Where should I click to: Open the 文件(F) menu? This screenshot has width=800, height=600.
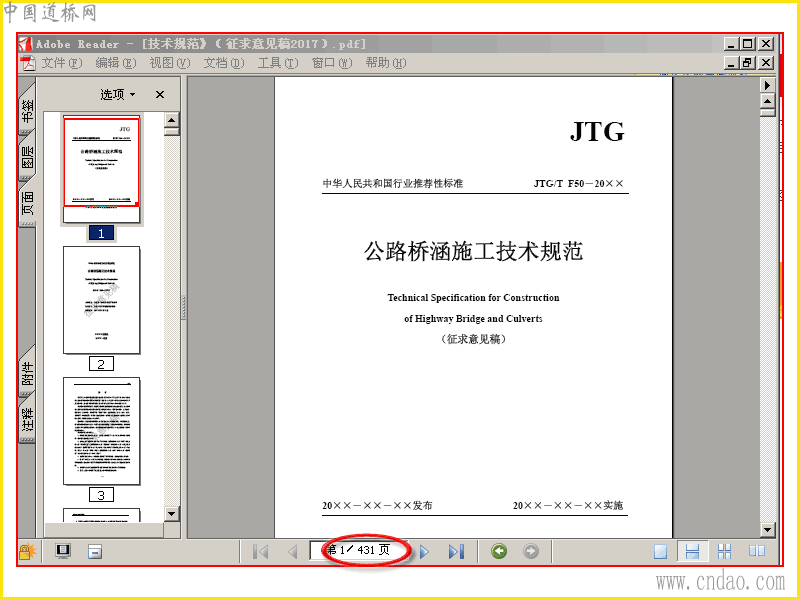[61, 63]
